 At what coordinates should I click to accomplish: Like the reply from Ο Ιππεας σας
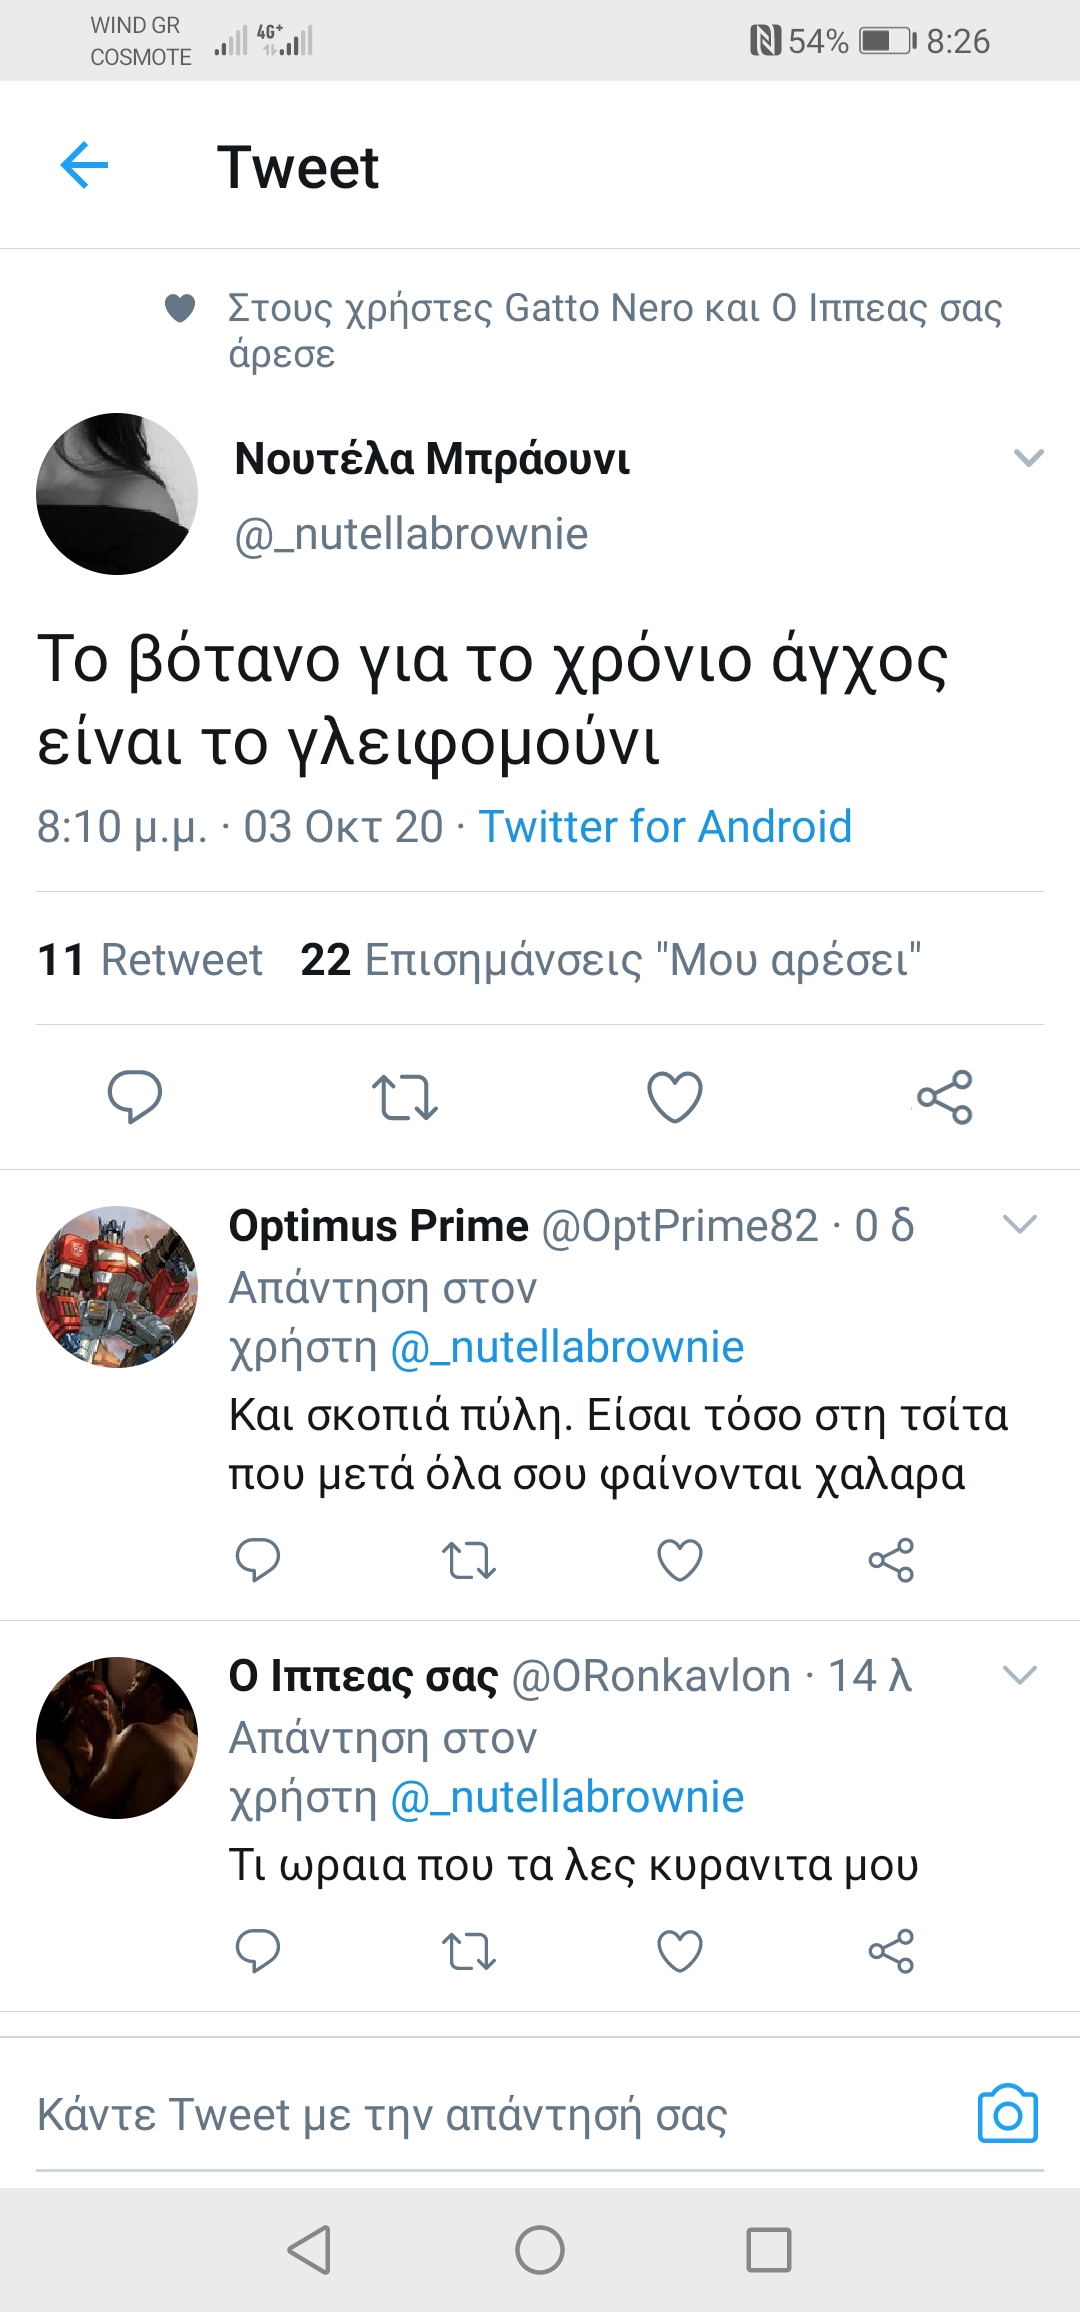(680, 1951)
